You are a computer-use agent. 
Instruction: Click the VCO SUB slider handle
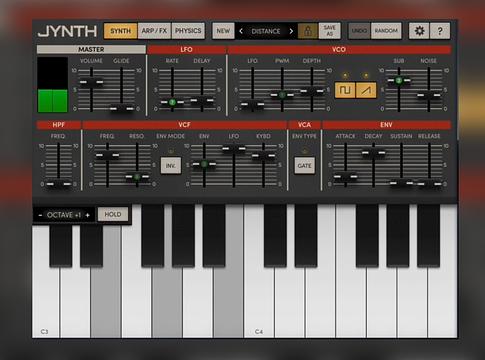coord(399,80)
